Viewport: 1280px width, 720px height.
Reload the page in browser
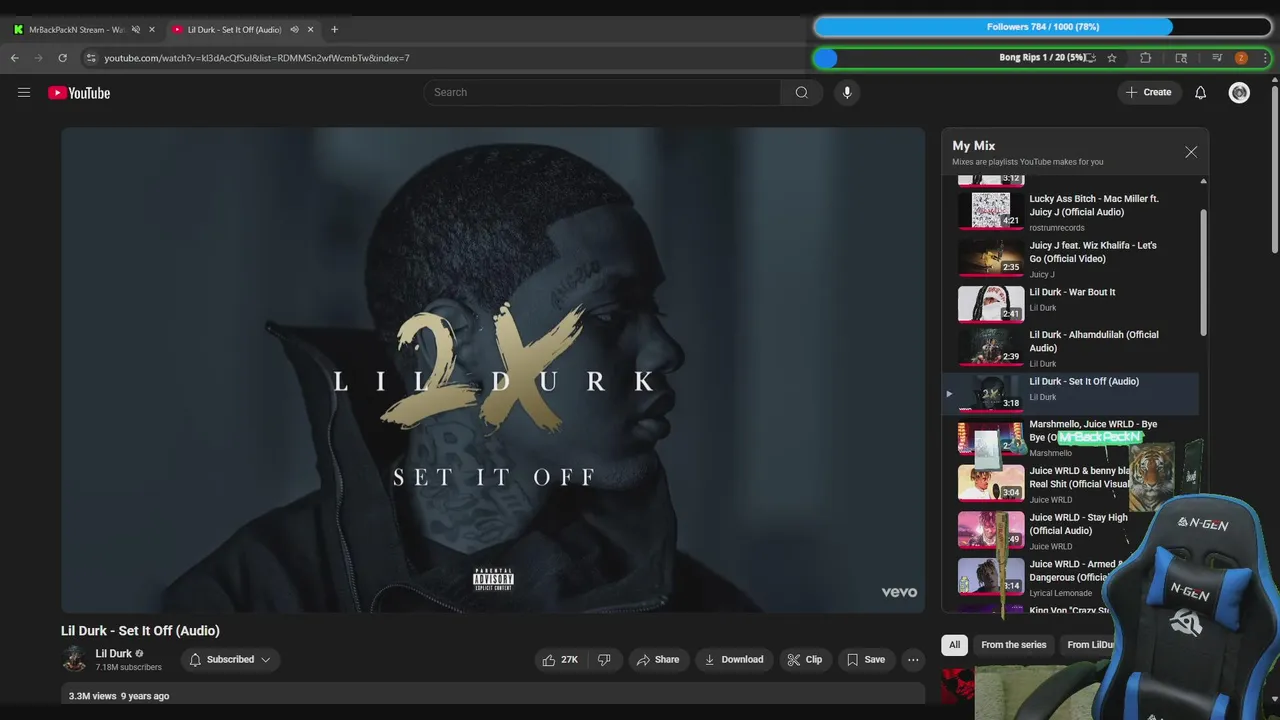click(62, 58)
